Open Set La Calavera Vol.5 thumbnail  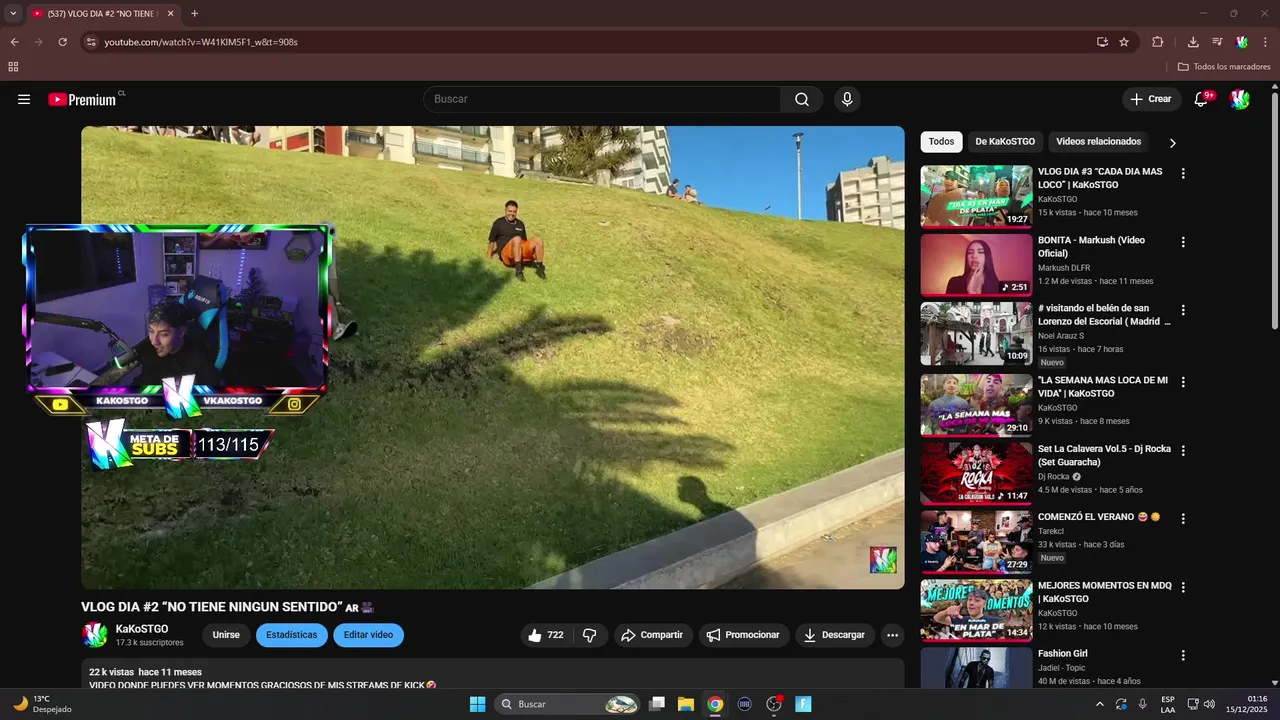click(976, 473)
